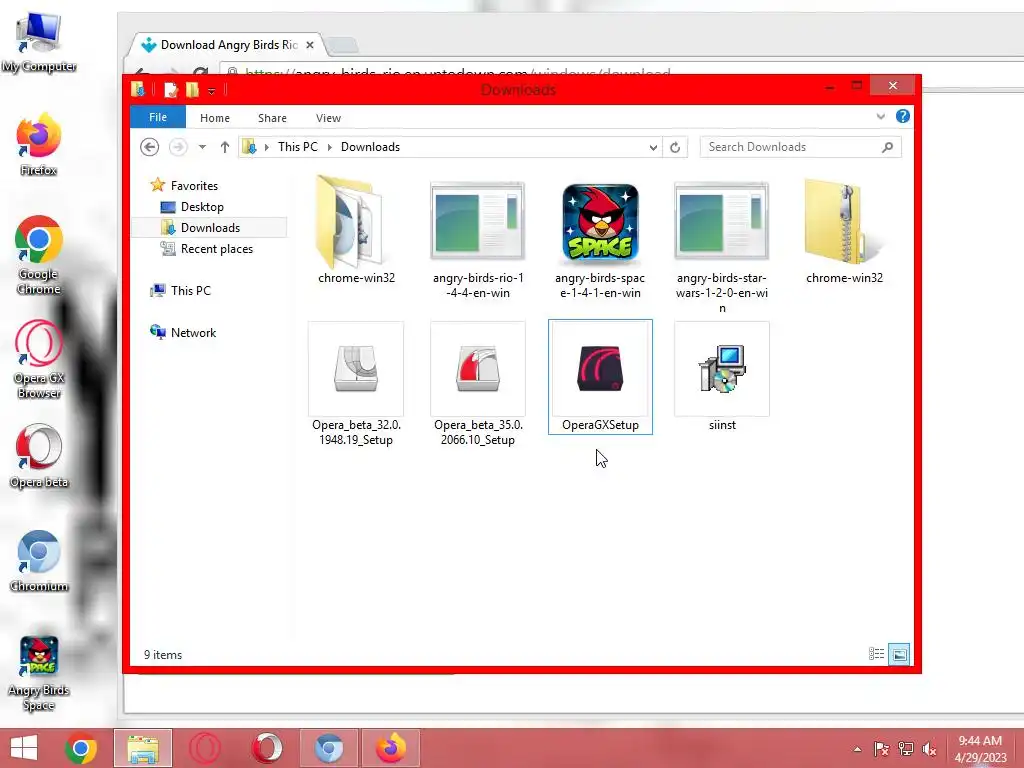The image size is (1024, 768).
Task: Open the OperaGXSetup installer file
Action: point(600,377)
